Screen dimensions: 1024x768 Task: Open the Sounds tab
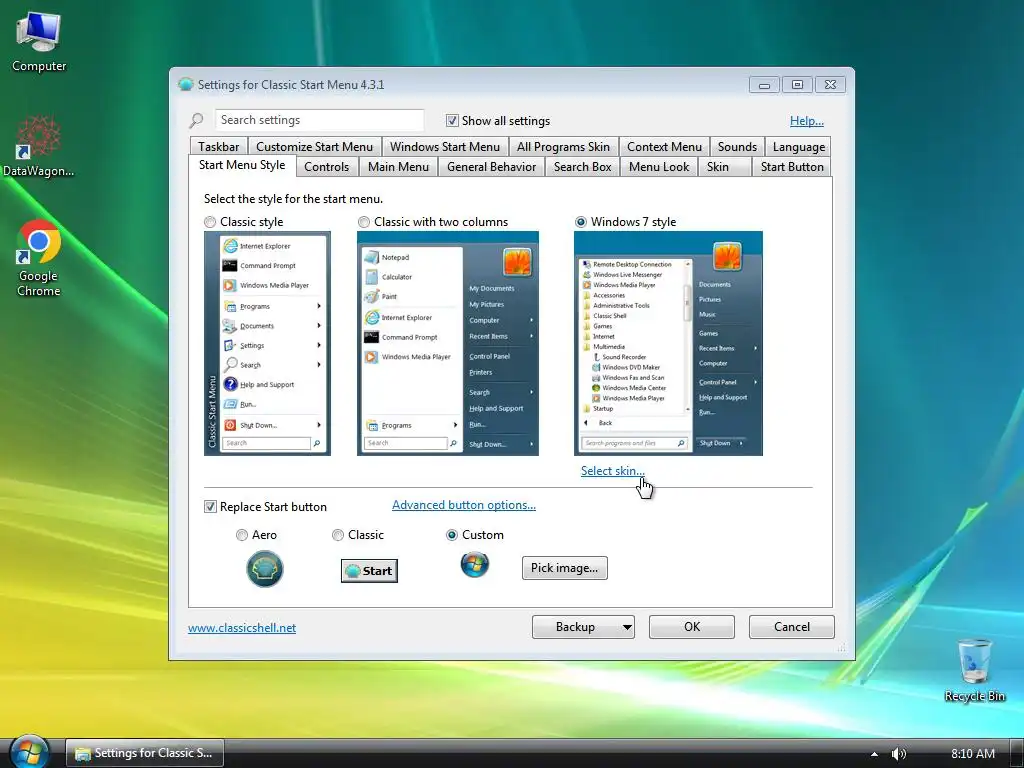737,147
